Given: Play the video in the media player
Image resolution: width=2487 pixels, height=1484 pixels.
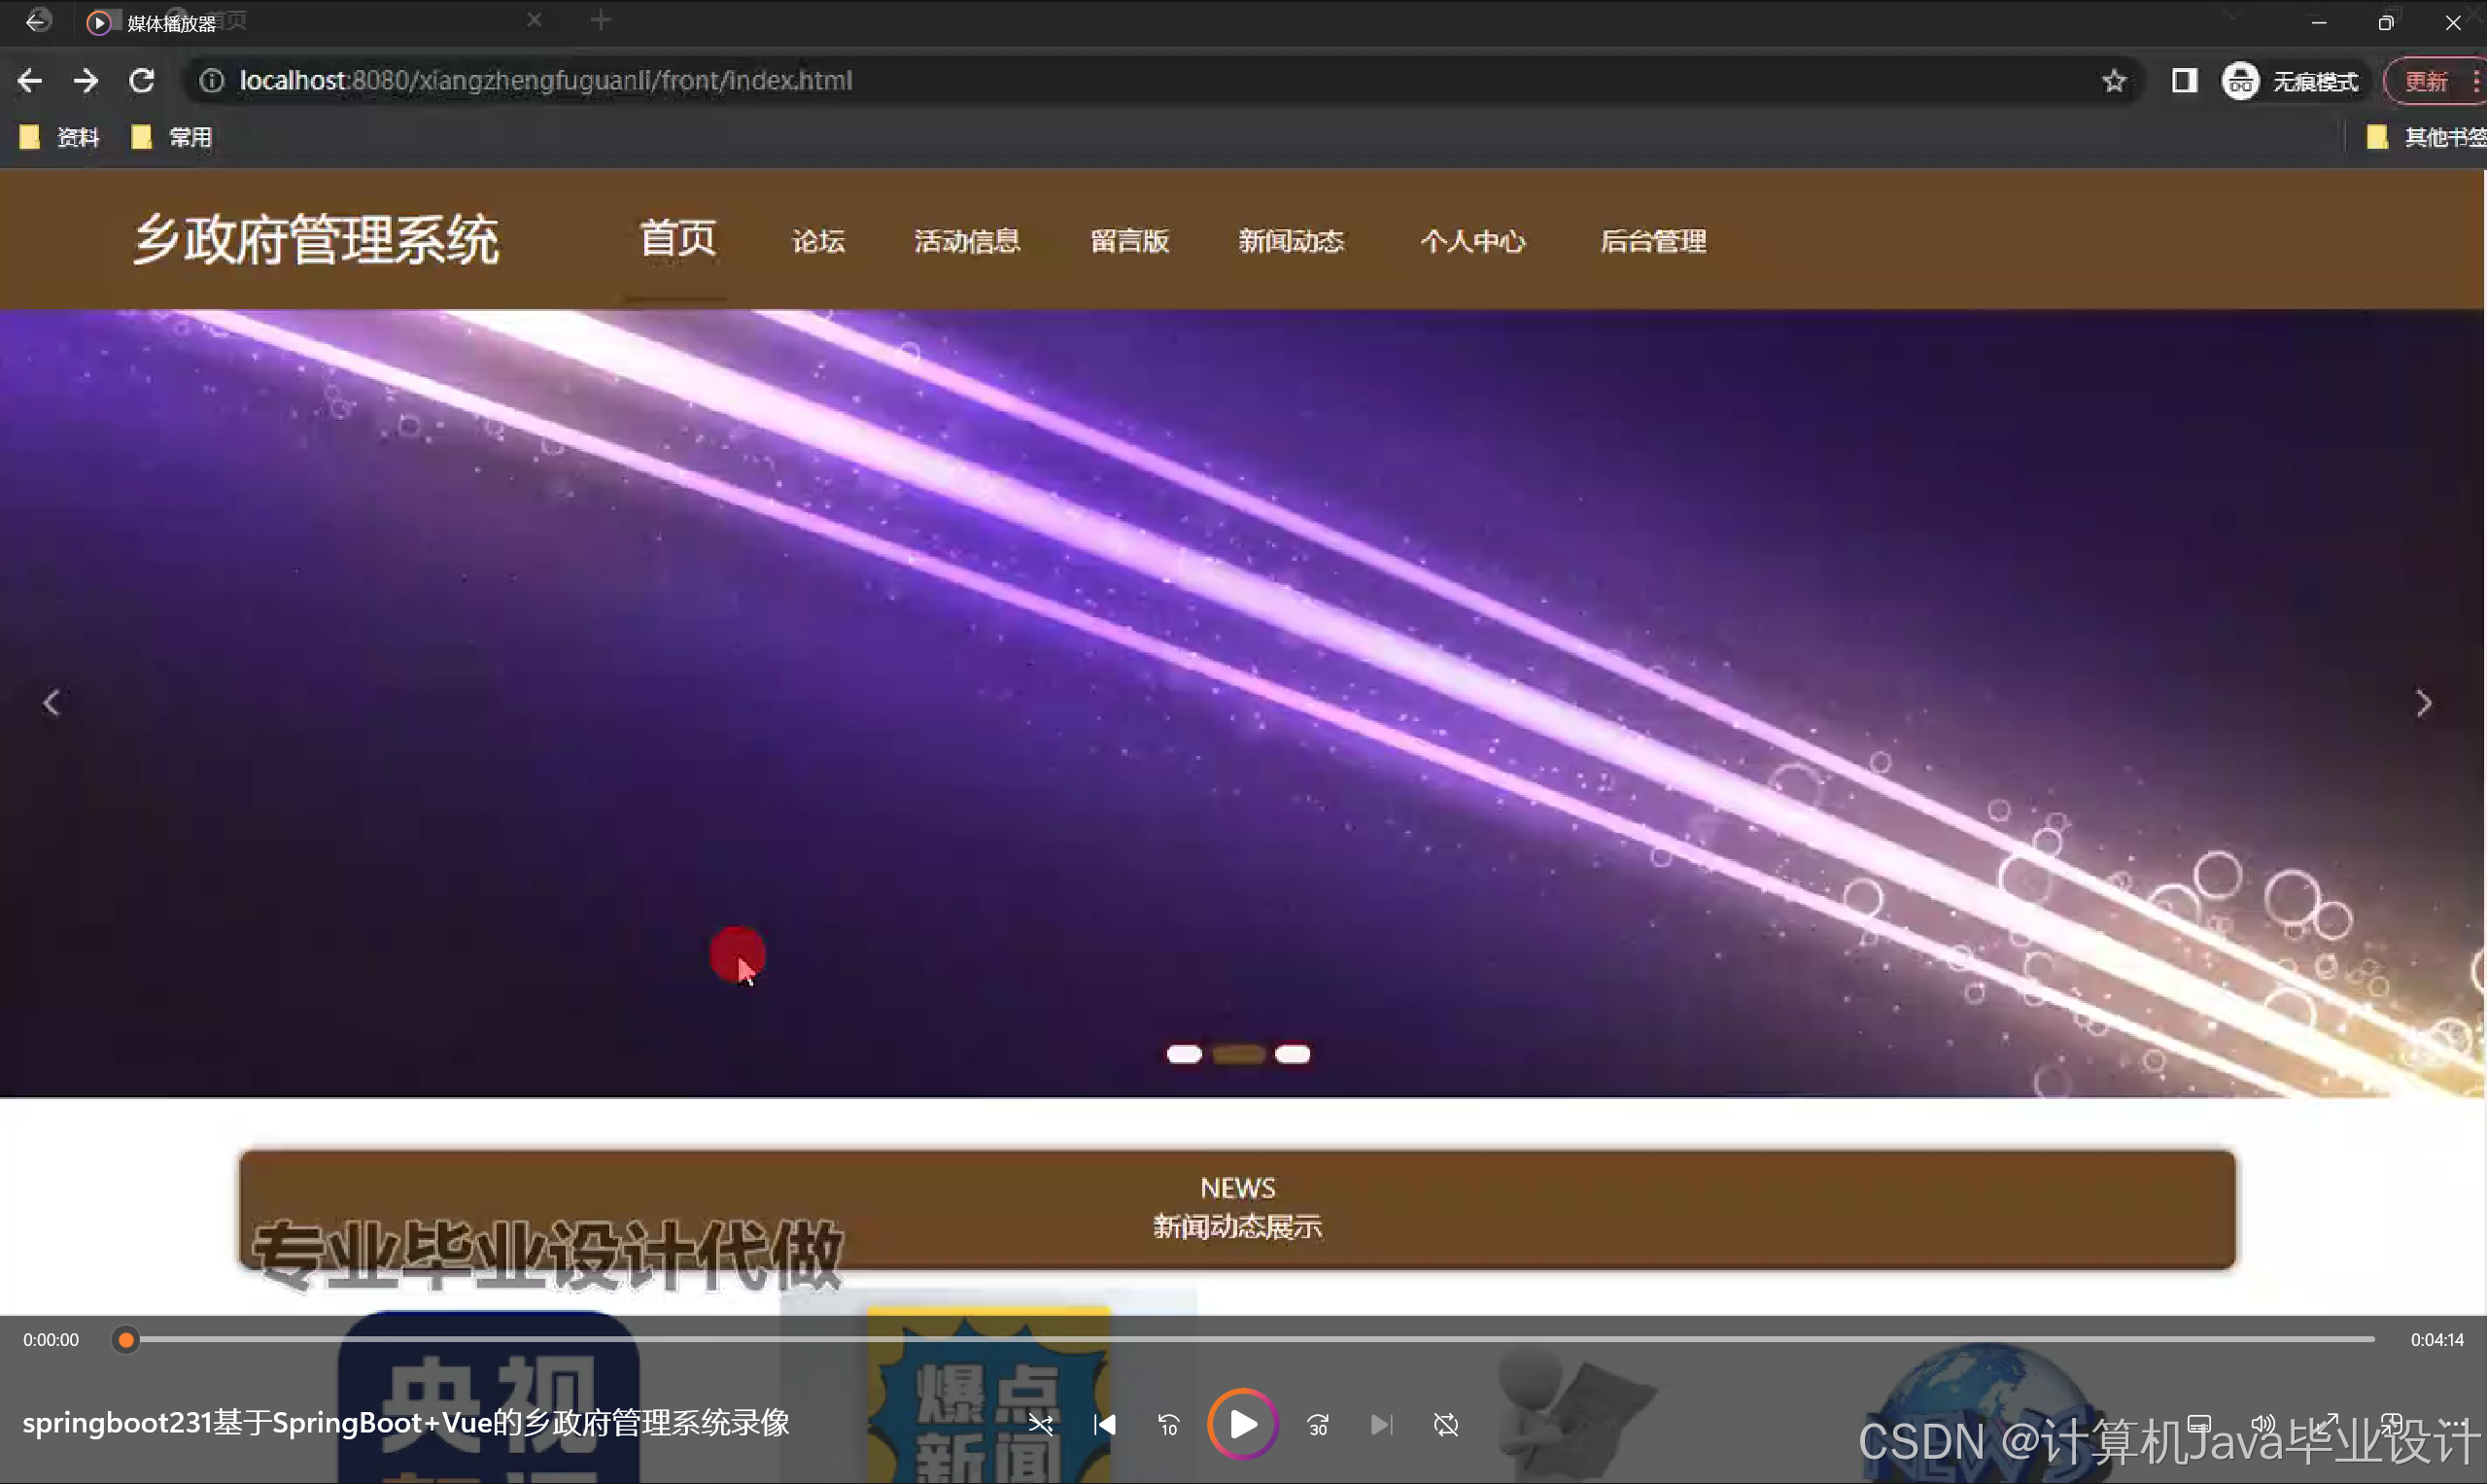Looking at the screenshot, I should click(1242, 1424).
